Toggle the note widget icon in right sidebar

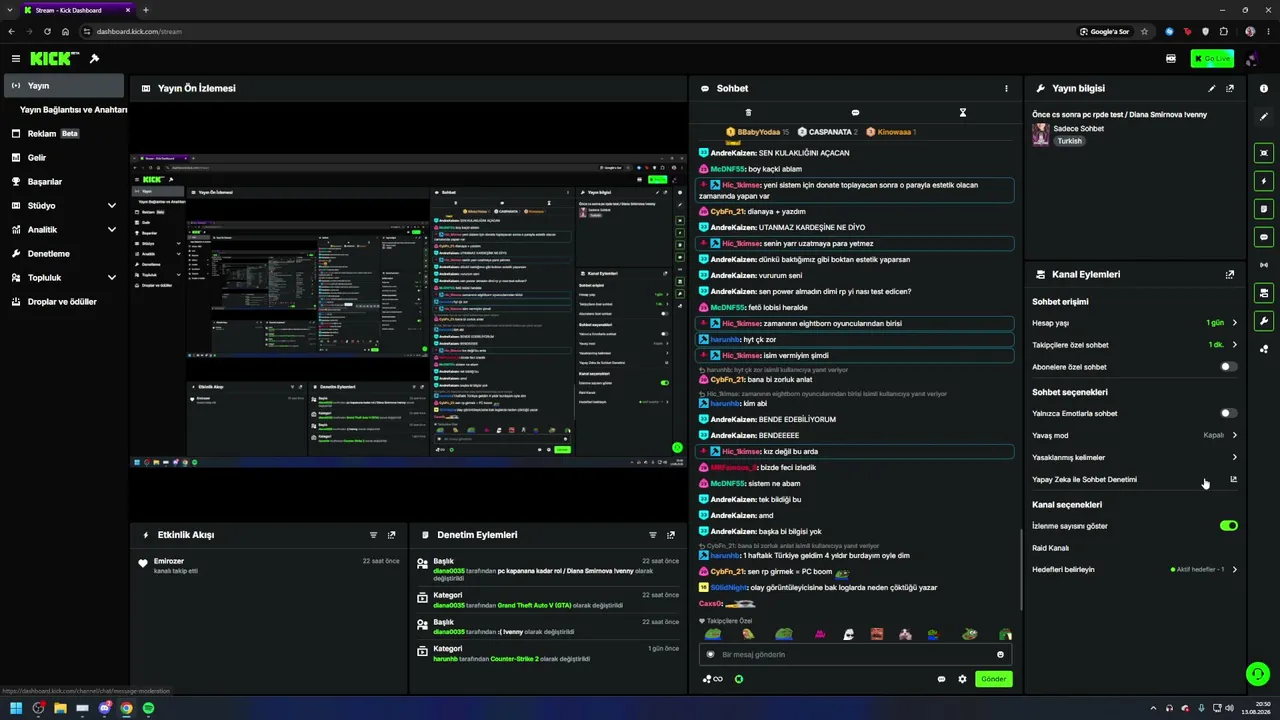tap(1264, 209)
